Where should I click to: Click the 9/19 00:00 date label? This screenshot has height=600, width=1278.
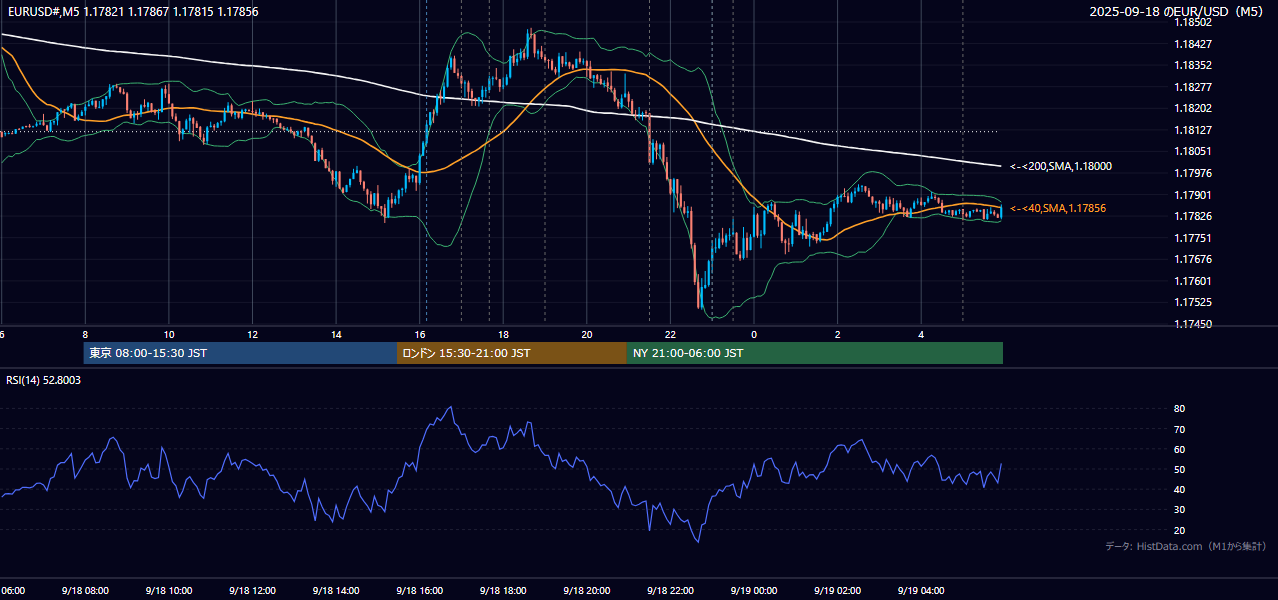pyautogui.click(x=754, y=590)
